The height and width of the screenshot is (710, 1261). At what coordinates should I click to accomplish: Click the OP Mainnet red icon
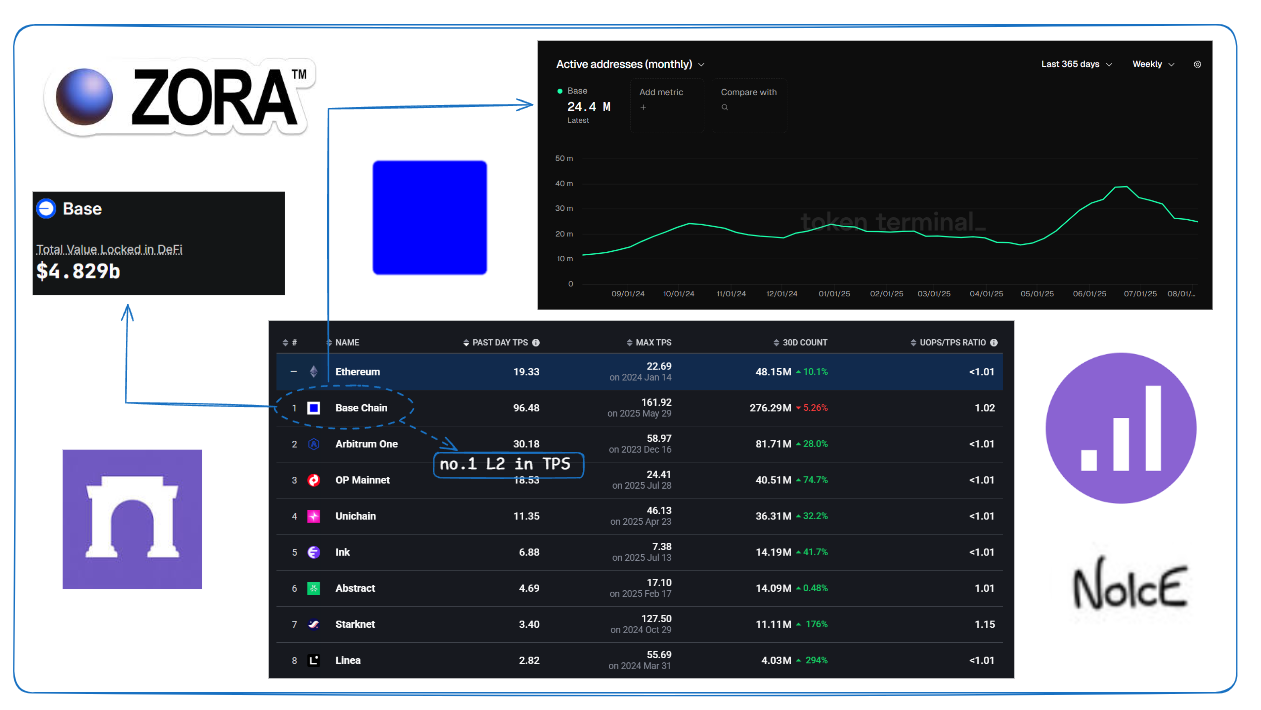(313, 480)
